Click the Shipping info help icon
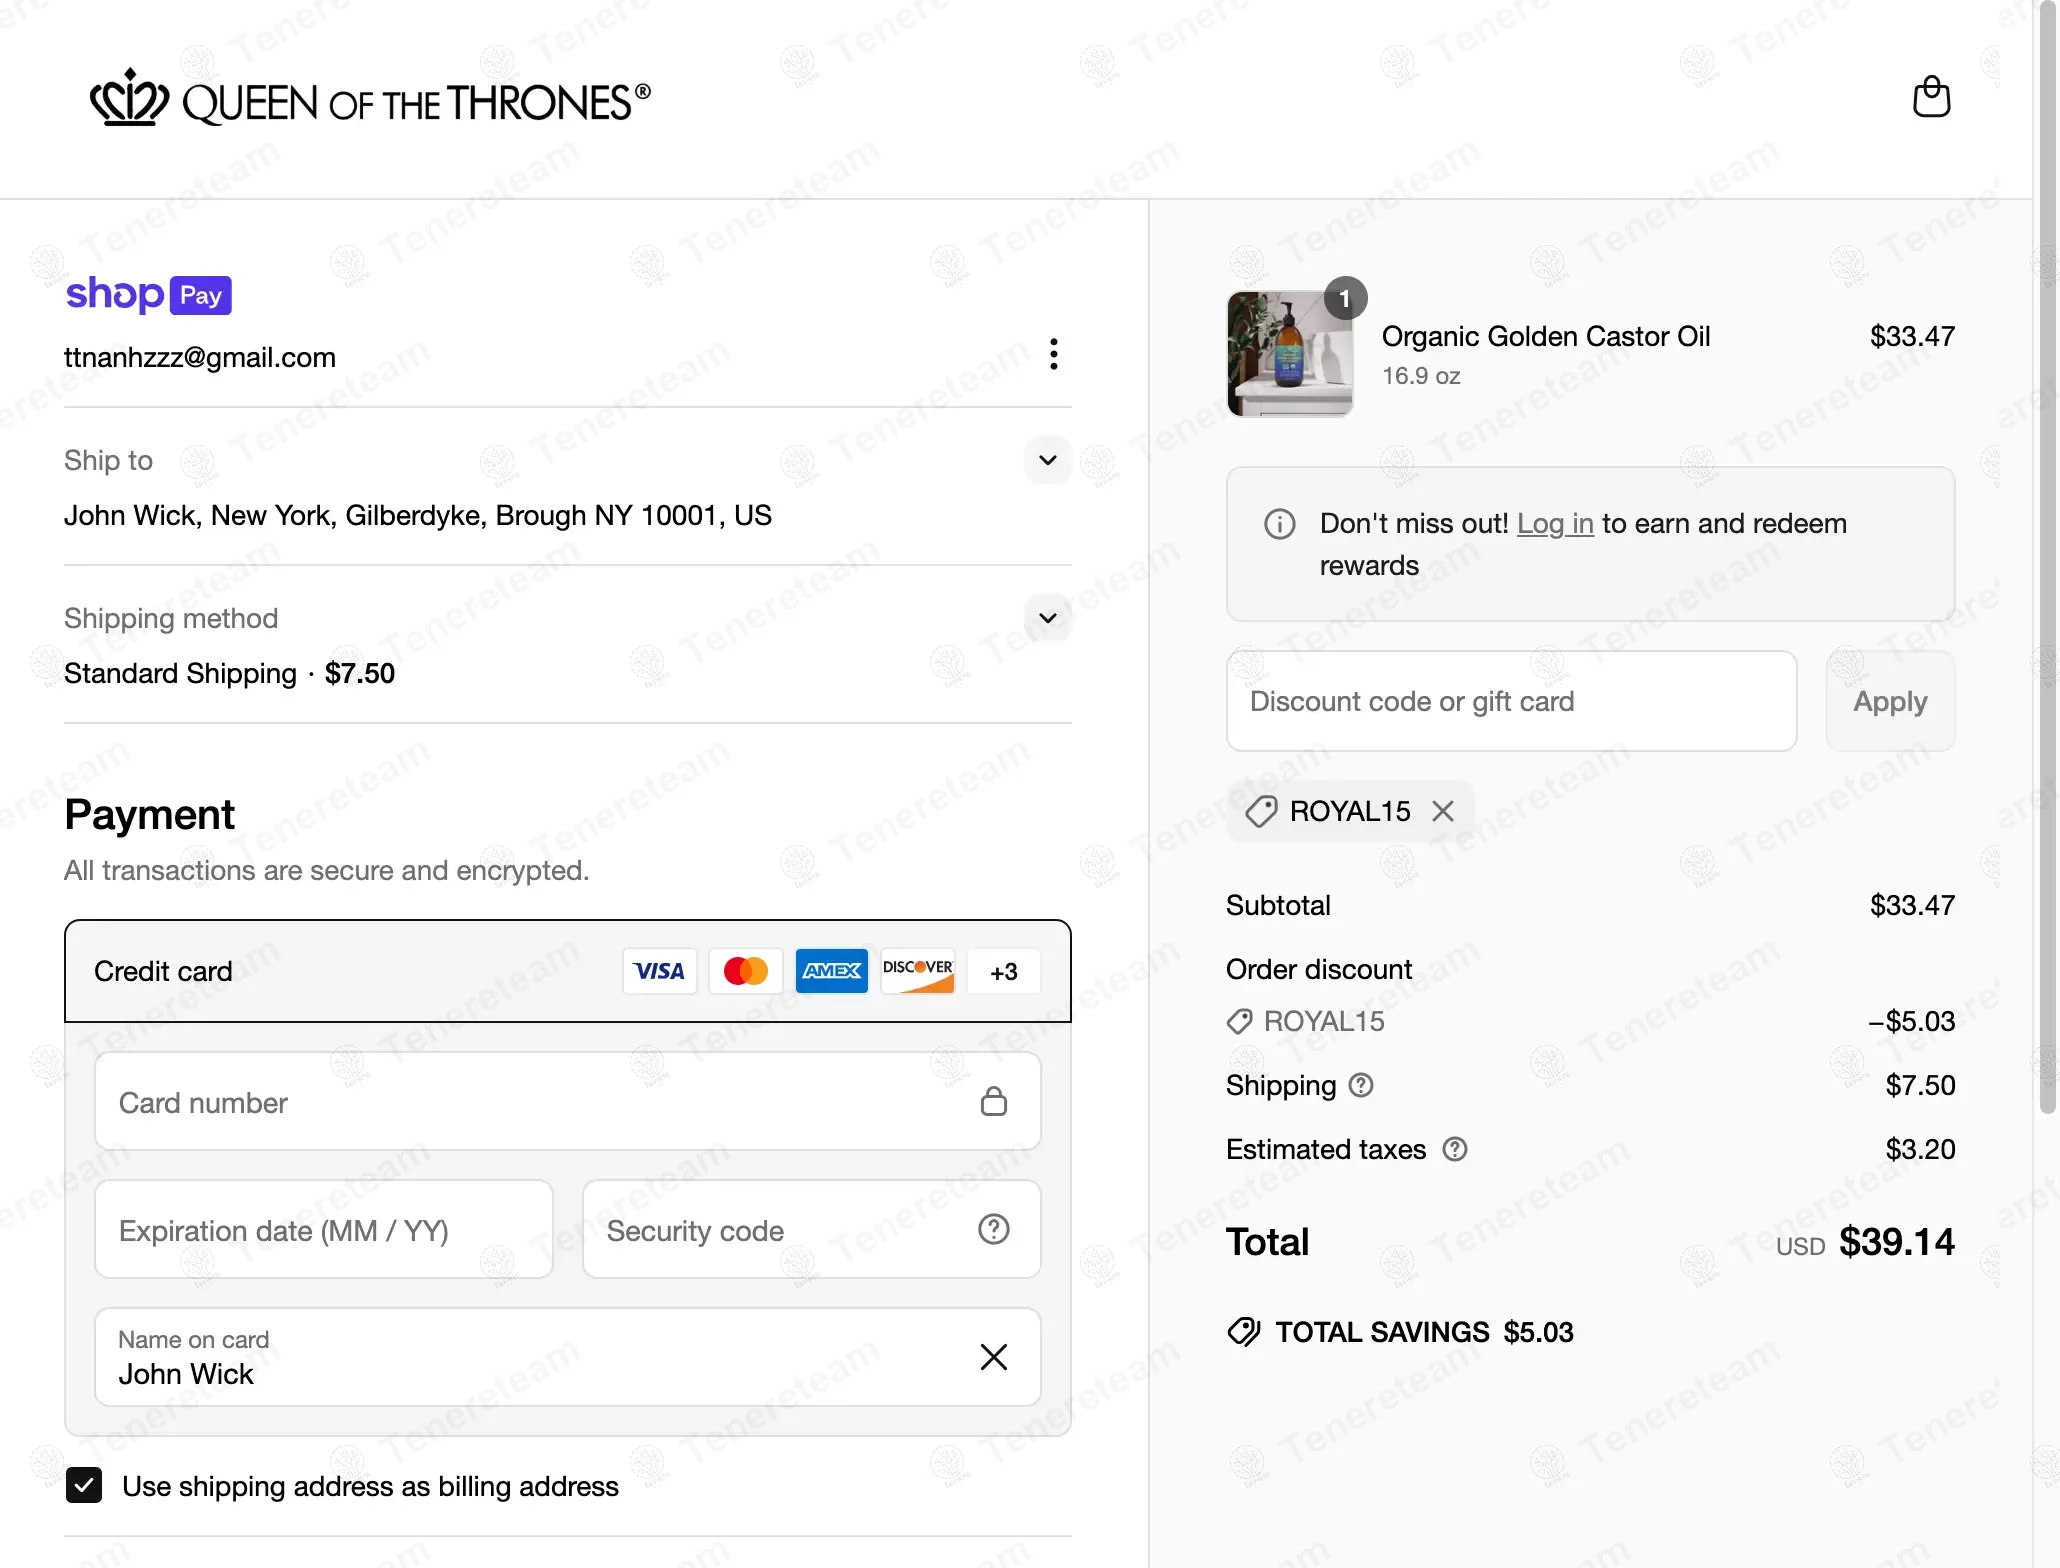Screen dimensions: 2060x1568 (1361, 1085)
